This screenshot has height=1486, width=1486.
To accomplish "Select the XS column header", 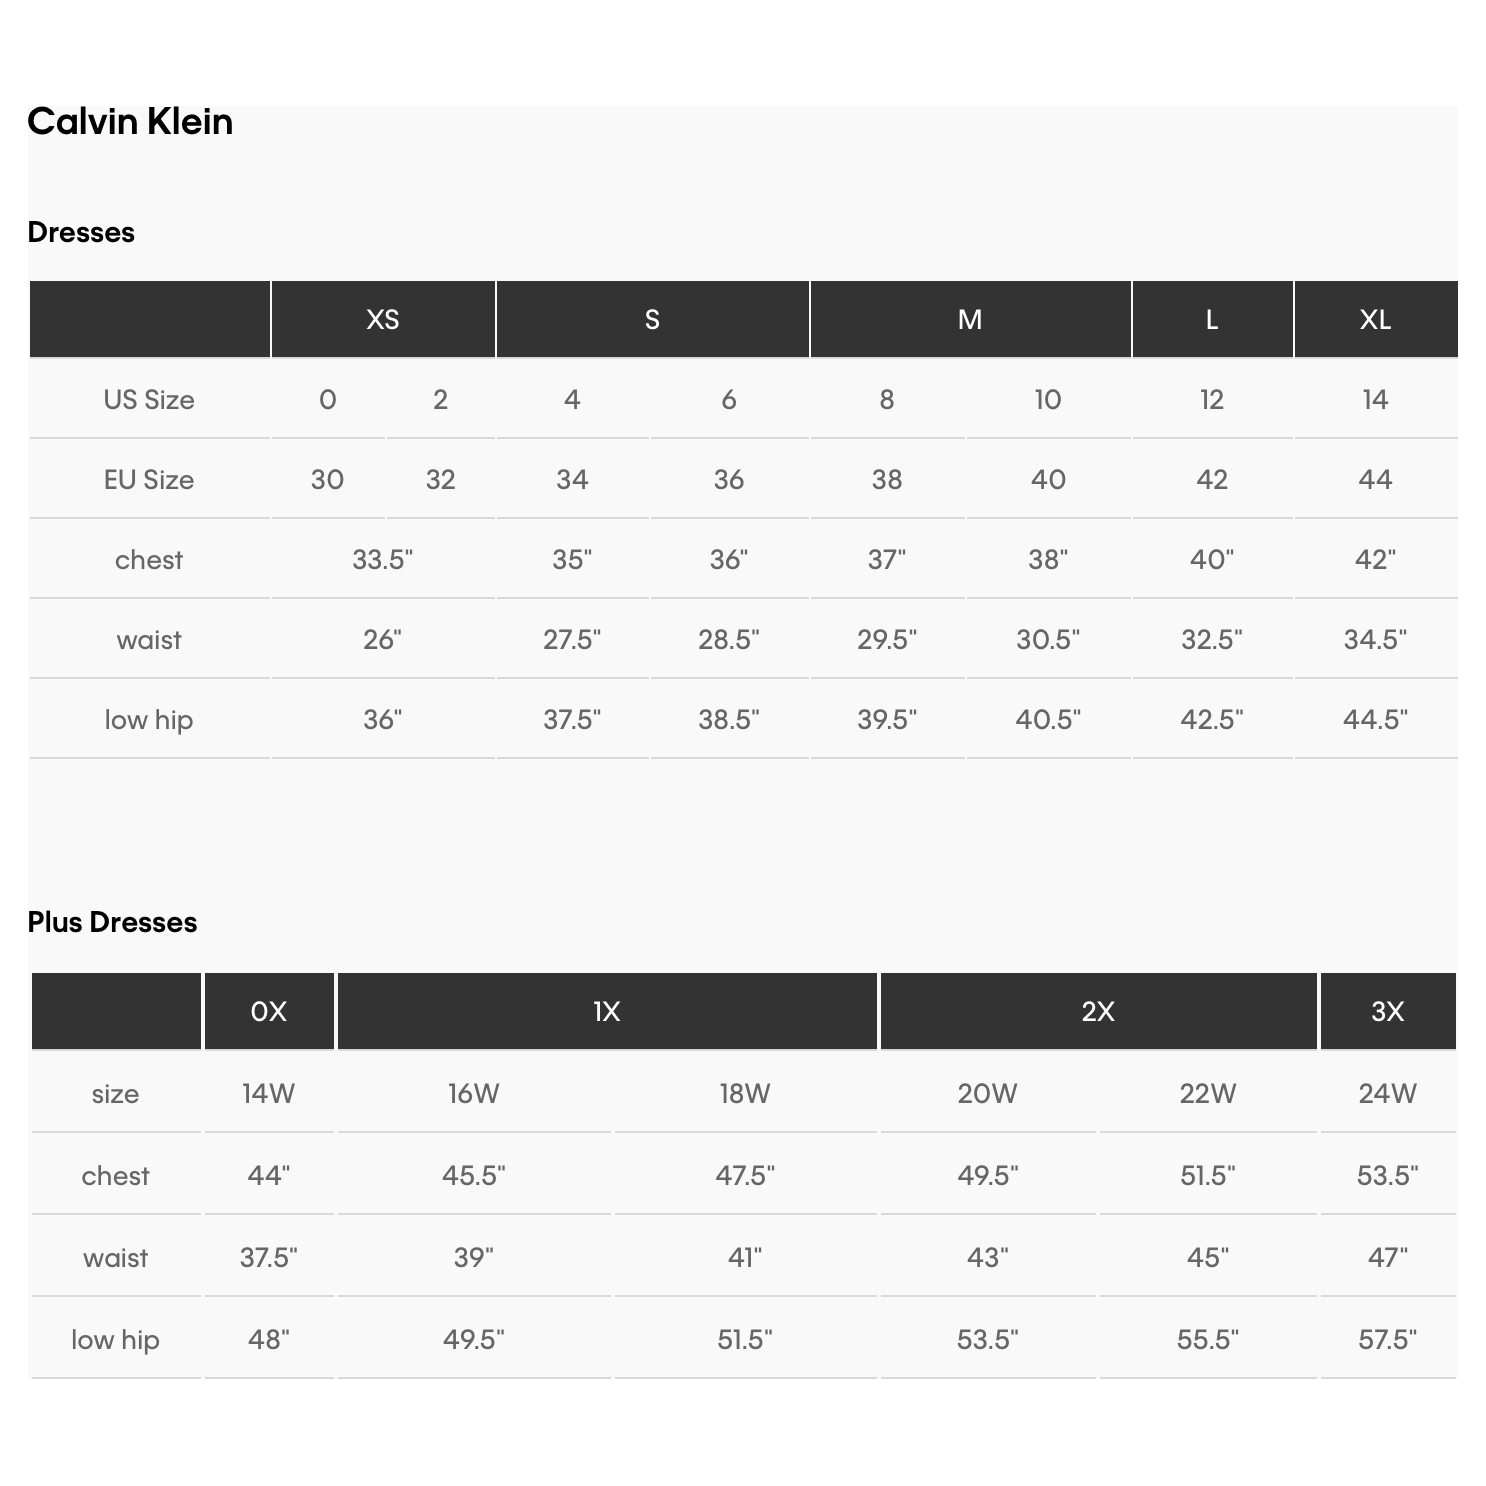I will (382, 319).
